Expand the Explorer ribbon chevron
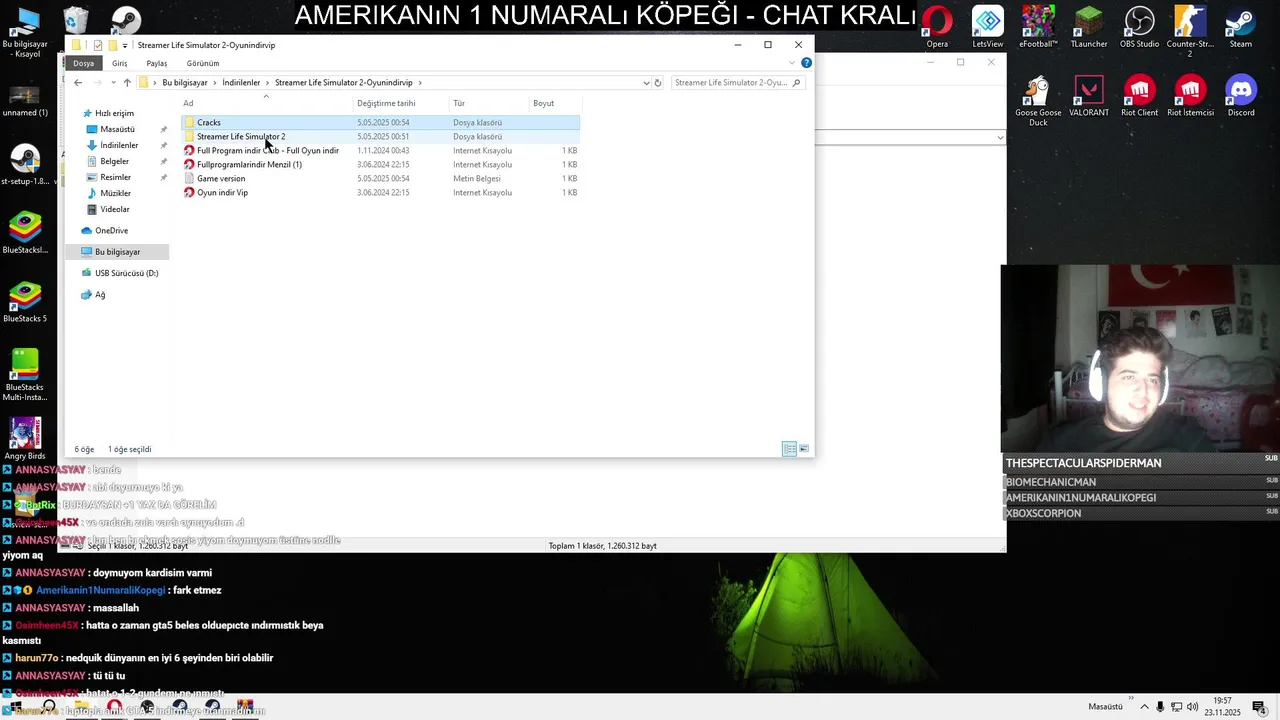This screenshot has width=1280, height=720. coord(793,63)
